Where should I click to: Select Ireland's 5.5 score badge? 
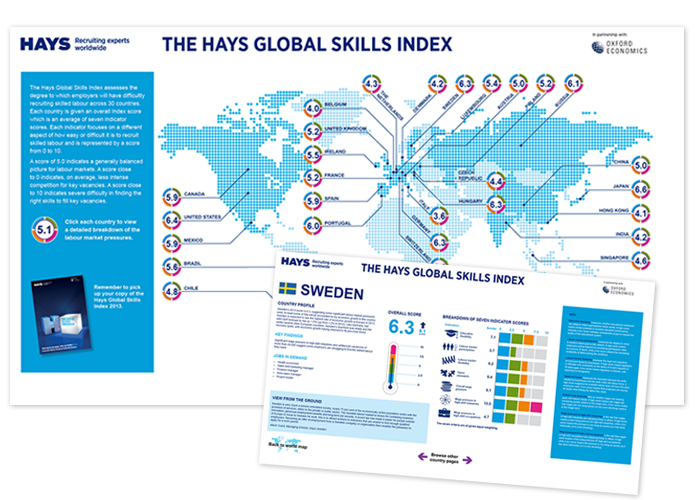pos(311,156)
